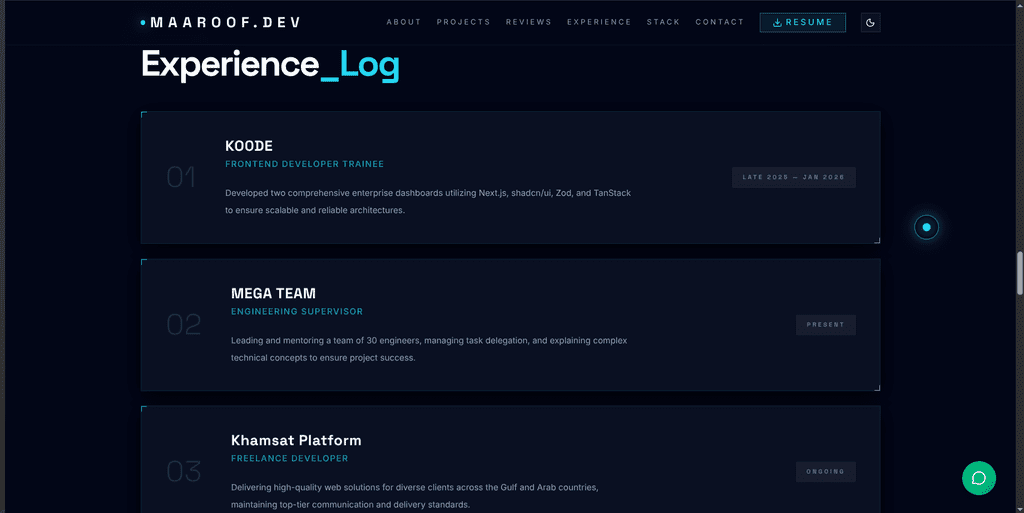Click the ONGOING status badge
The height and width of the screenshot is (513, 1024).
(x=825, y=471)
